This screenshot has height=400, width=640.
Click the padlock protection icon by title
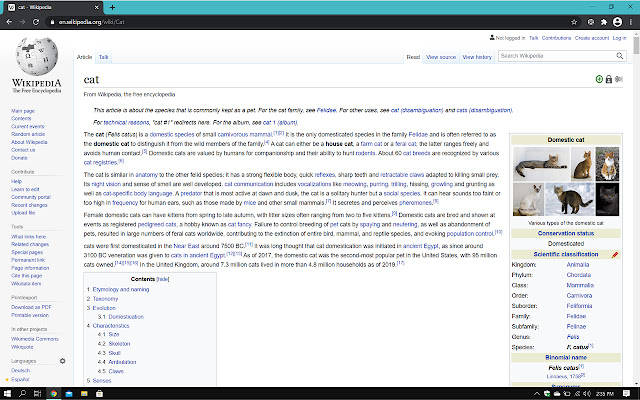609,79
